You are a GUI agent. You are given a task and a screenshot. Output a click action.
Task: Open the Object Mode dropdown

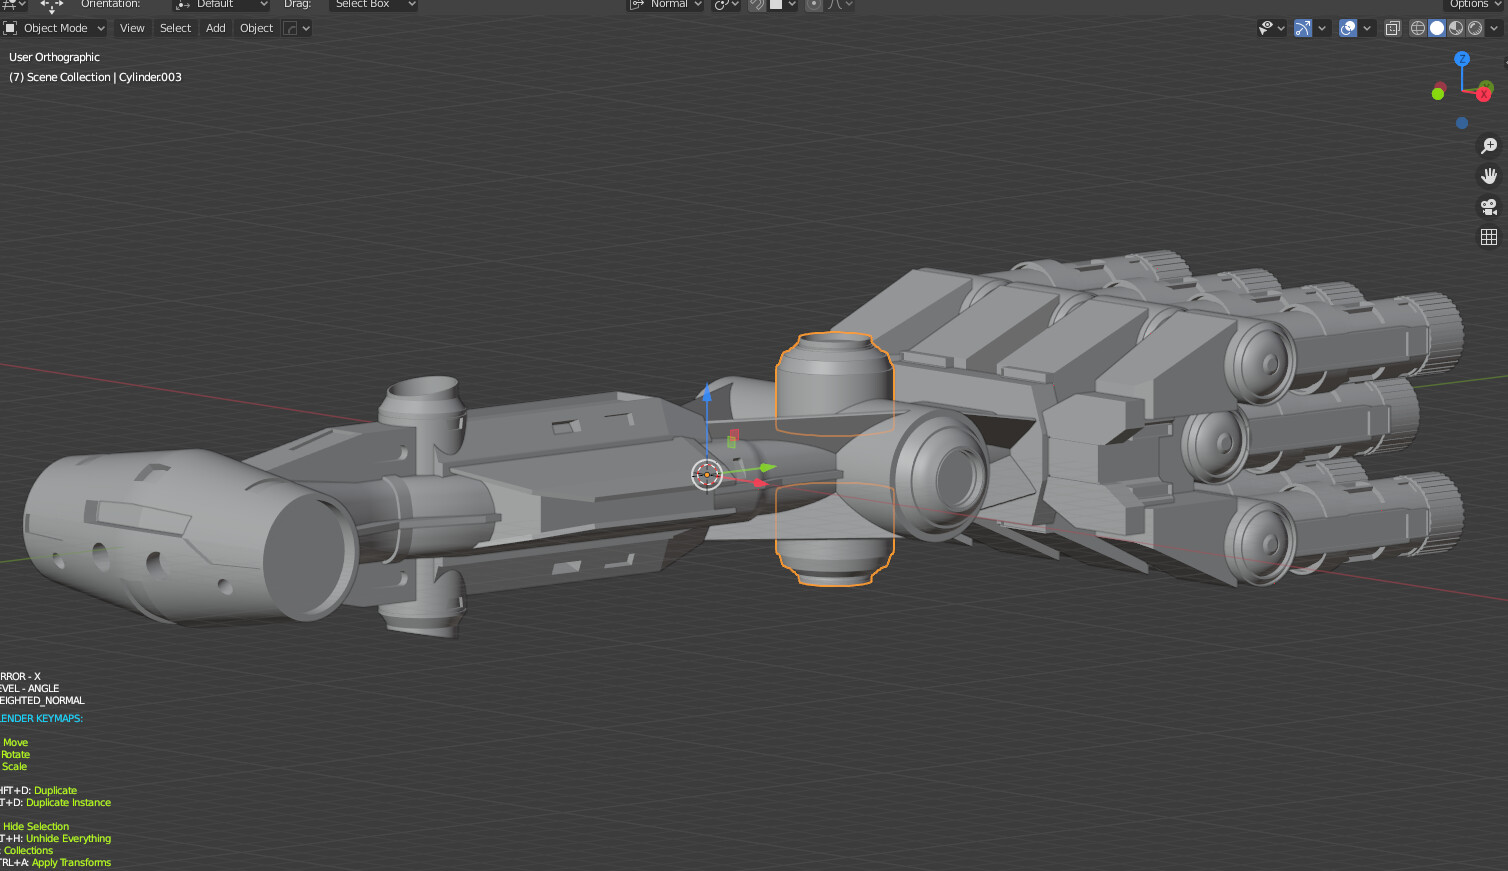point(55,28)
